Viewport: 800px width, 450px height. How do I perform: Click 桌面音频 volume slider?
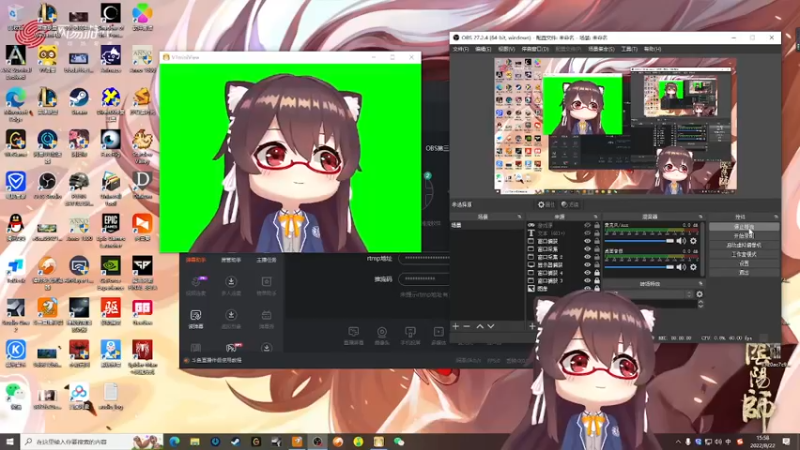(x=639, y=267)
